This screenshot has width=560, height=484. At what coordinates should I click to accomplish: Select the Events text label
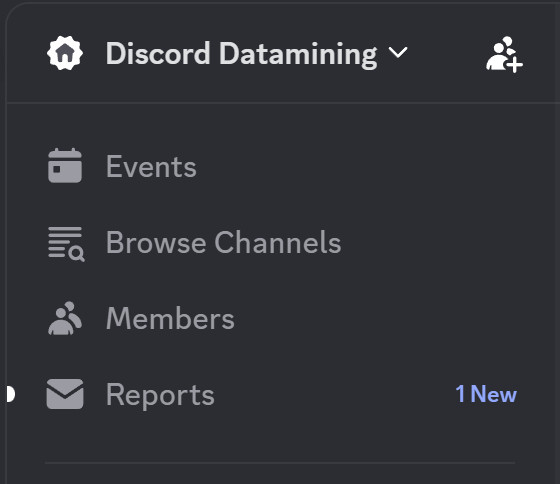coord(151,166)
